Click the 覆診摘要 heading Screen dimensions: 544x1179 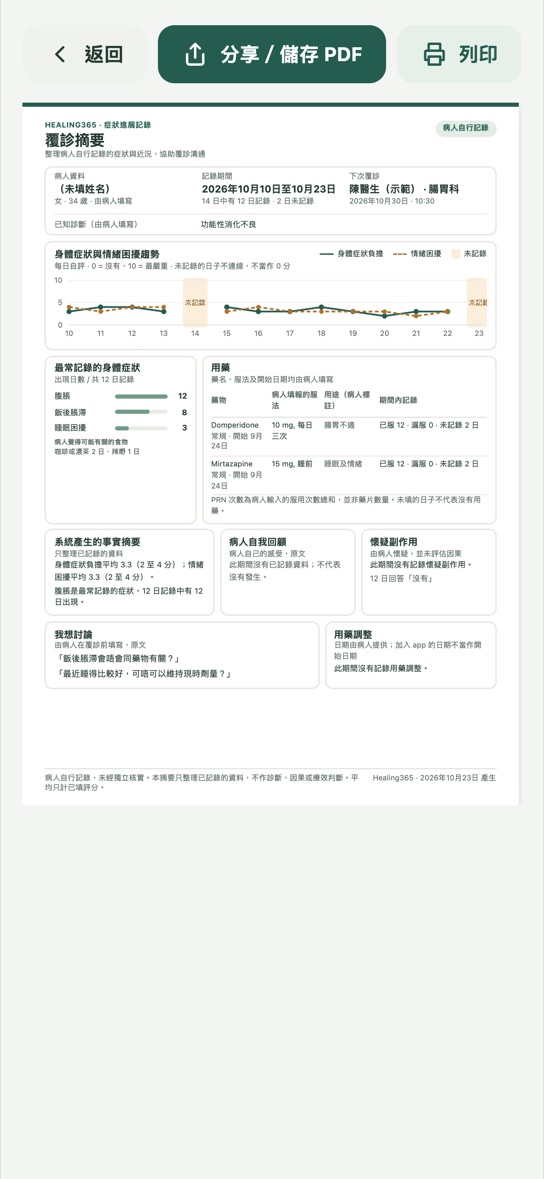[74, 140]
